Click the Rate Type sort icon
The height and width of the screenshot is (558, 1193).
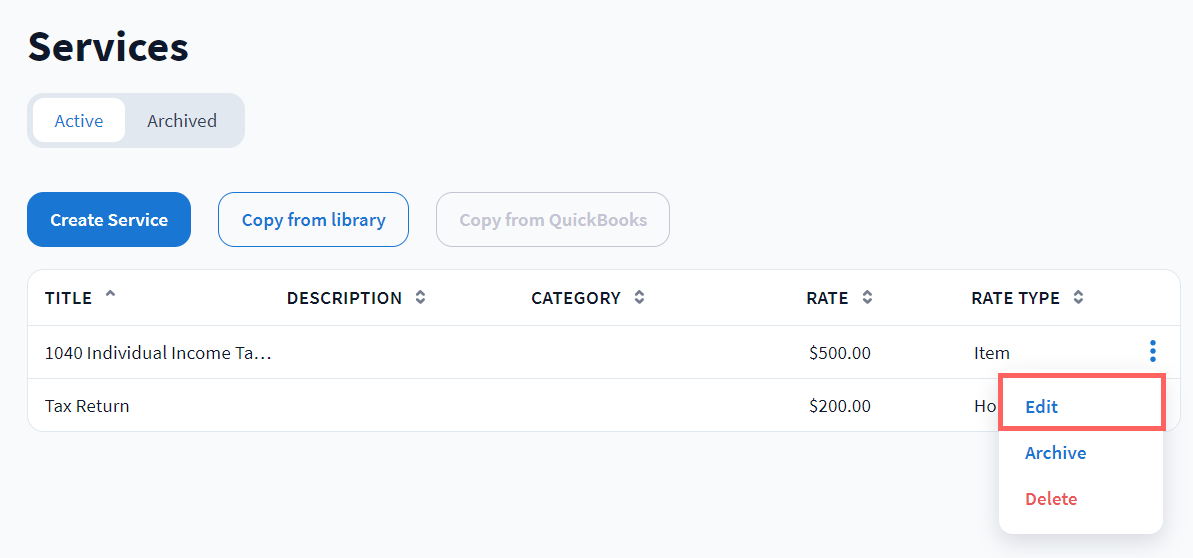[1078, 298]
